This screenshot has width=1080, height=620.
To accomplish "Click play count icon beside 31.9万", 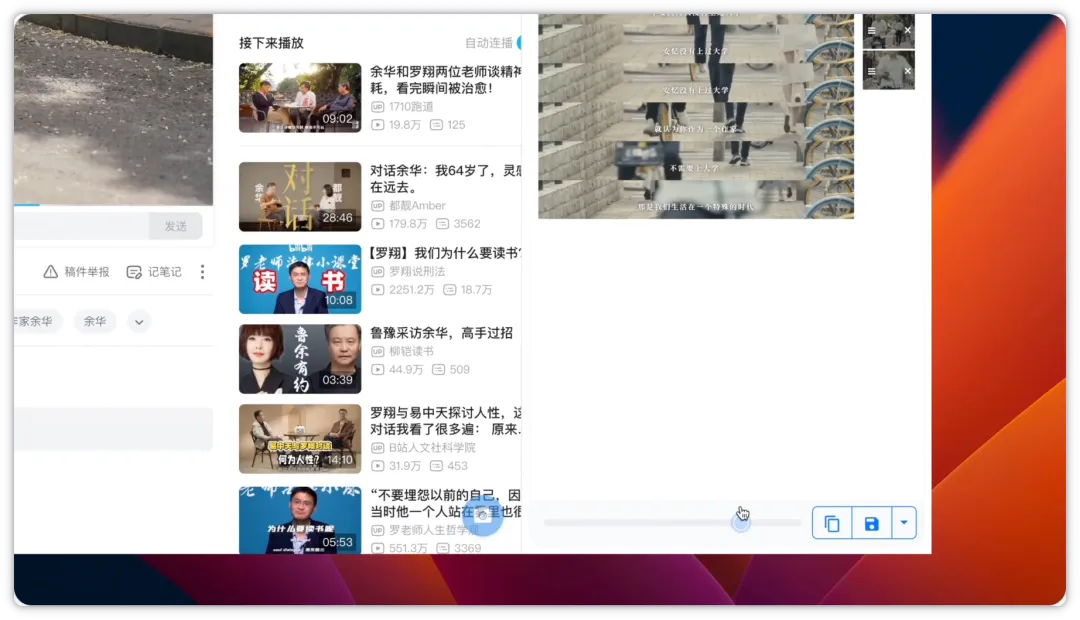I will [377, 466].
